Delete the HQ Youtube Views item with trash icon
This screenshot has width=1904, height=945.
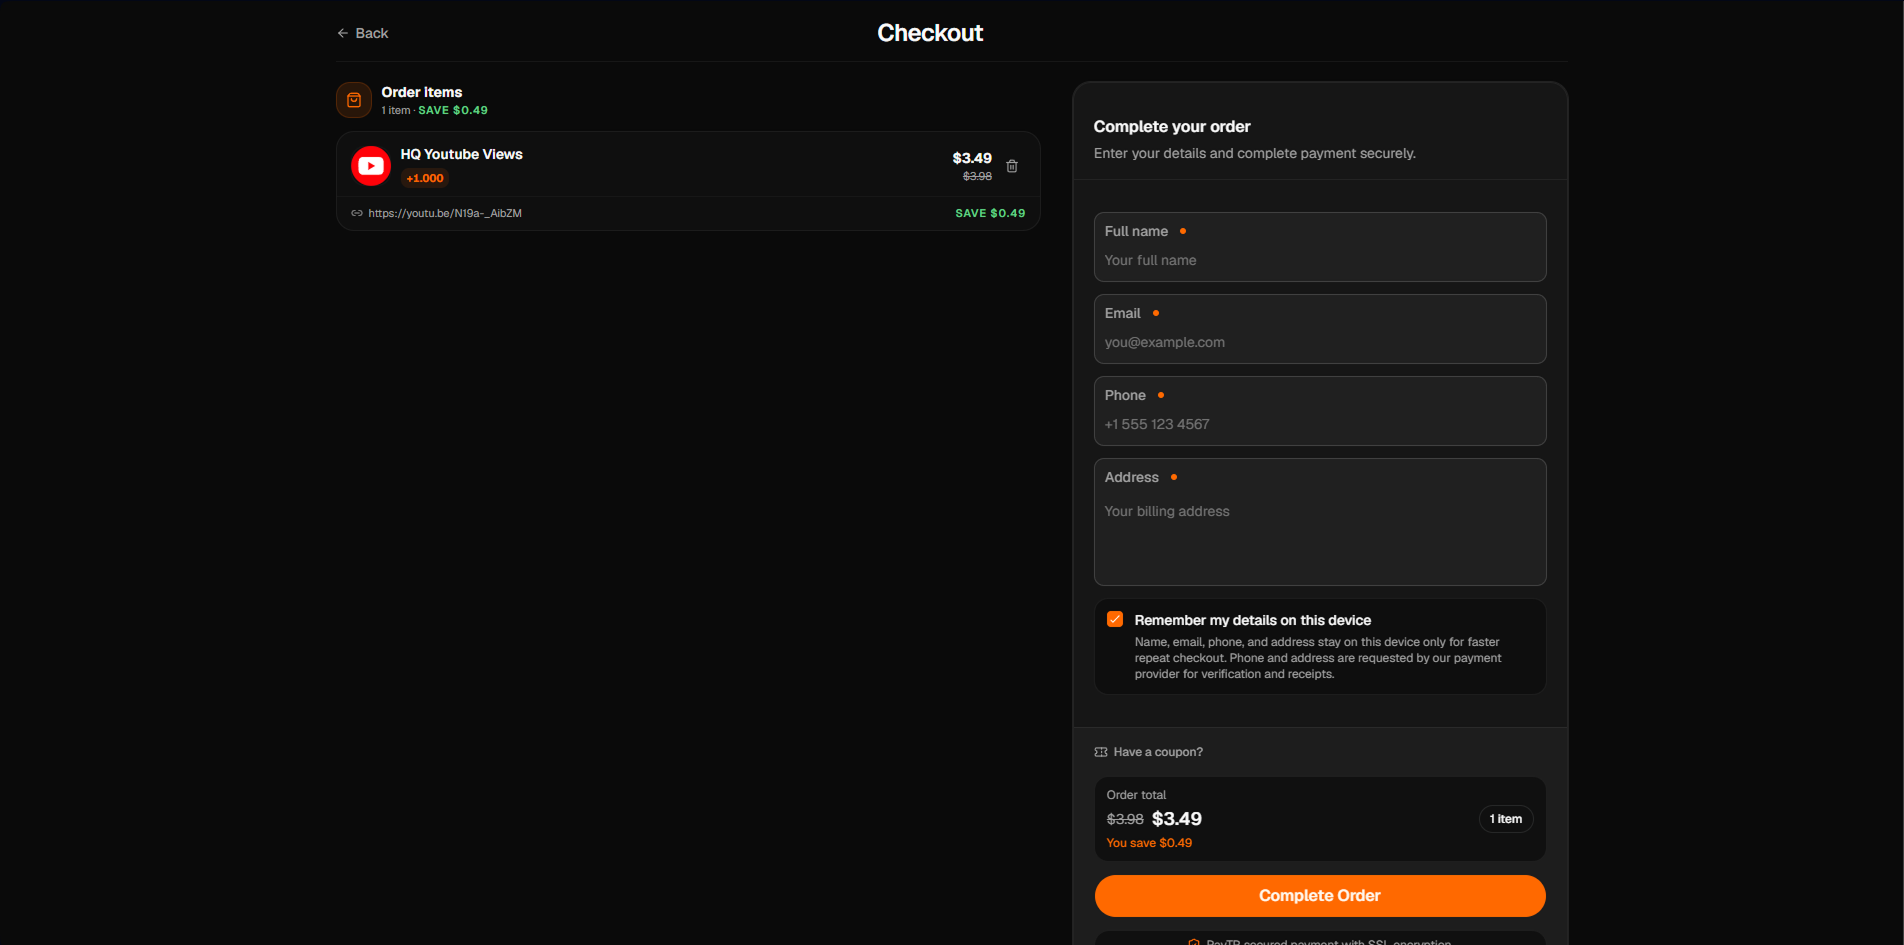(1012, 166)
